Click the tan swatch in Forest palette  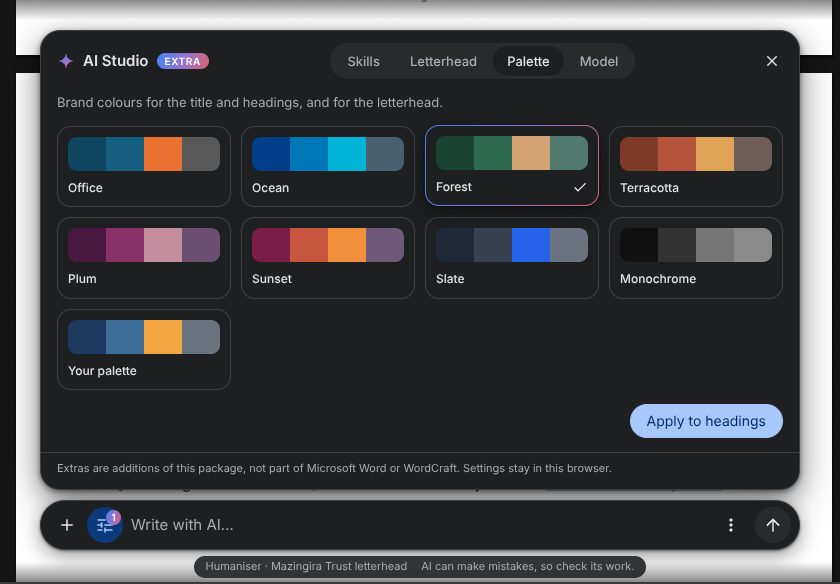pyautogui.click(x=531, y=153)
